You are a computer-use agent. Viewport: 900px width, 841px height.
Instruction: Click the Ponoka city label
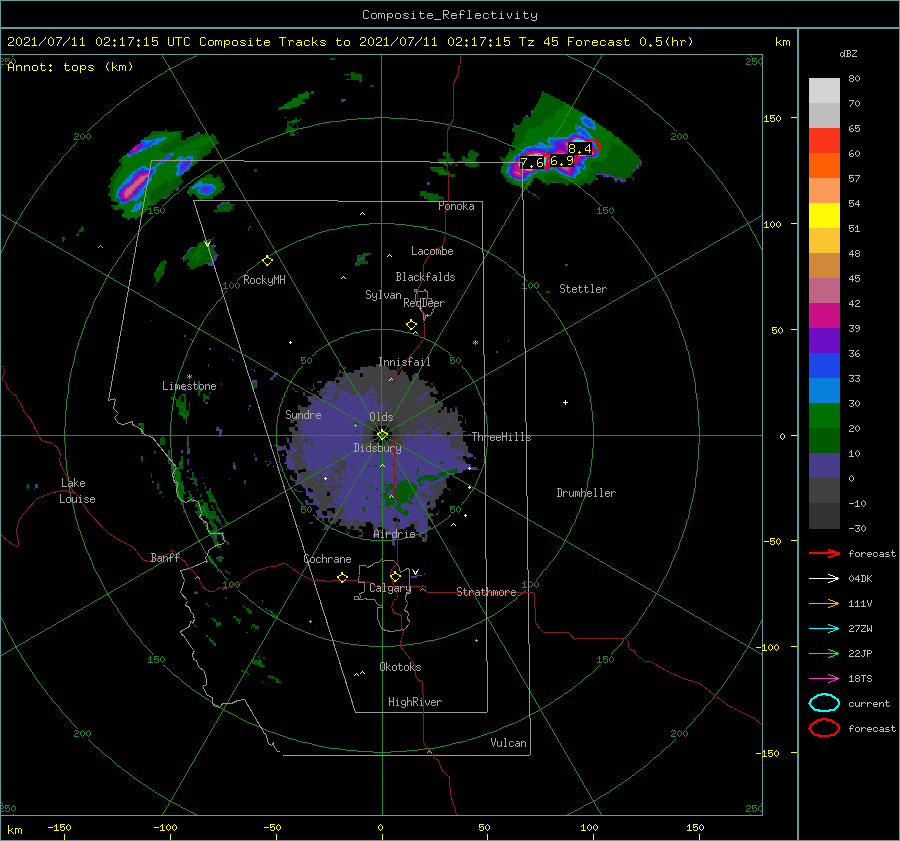(456, 206)
